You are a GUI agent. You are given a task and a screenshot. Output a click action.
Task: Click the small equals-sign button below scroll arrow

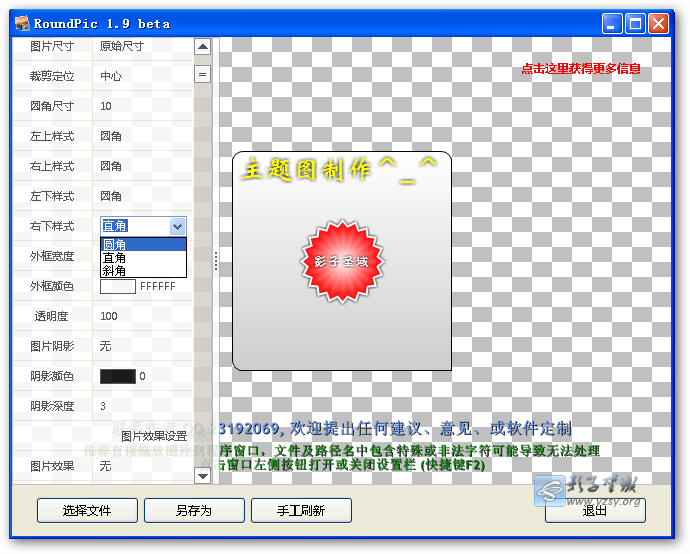point(202,75)
